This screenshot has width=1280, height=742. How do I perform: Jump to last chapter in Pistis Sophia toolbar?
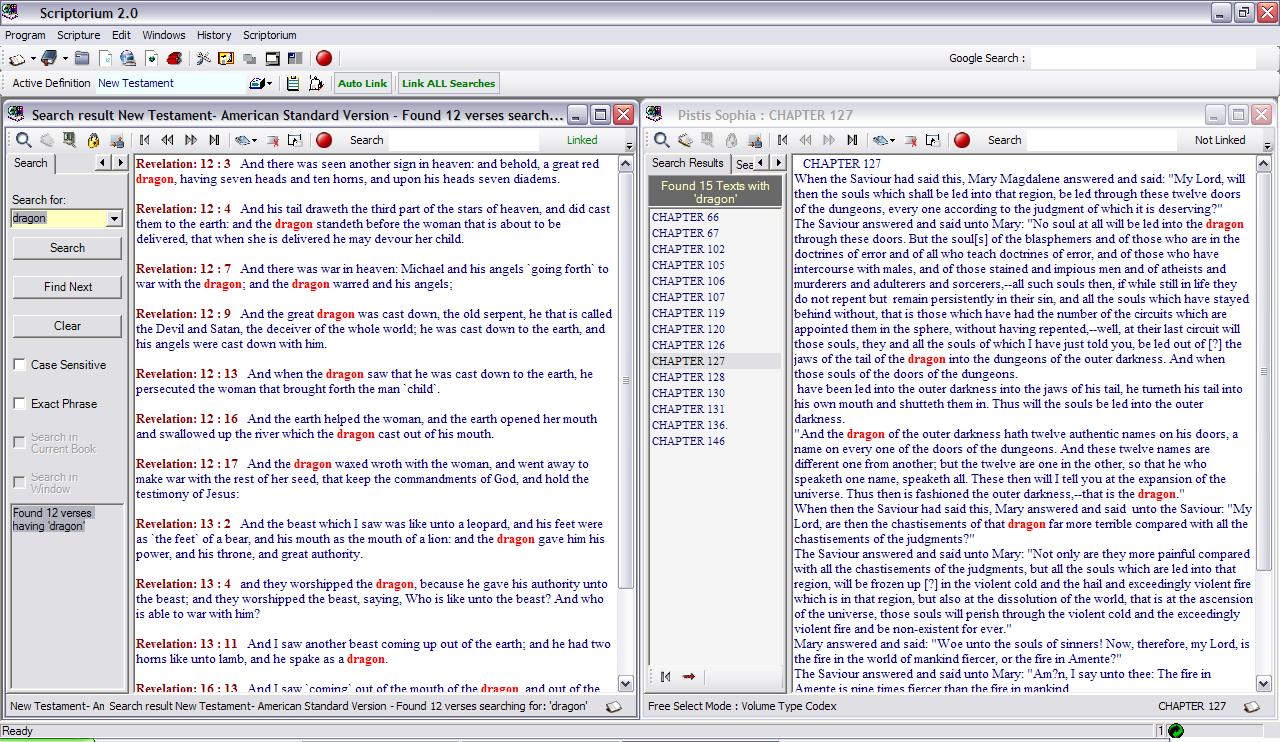852,140
